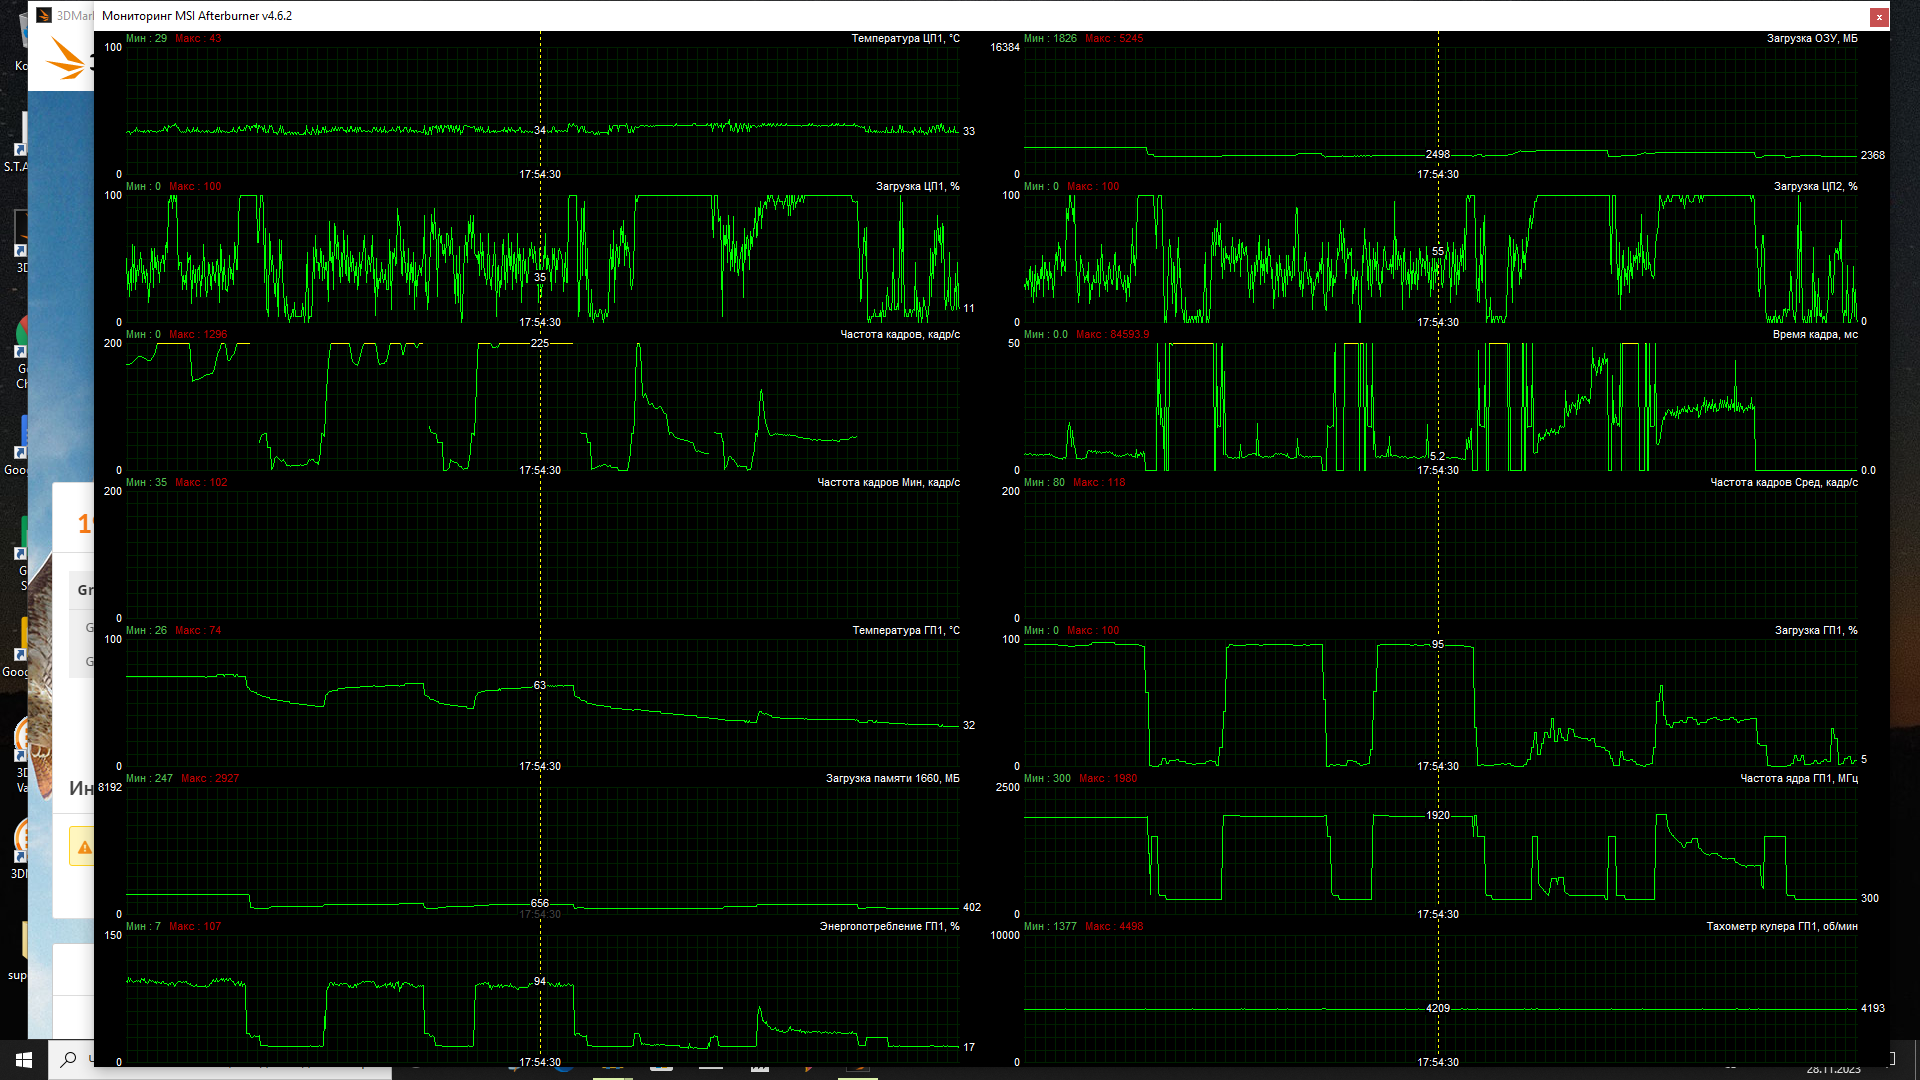Click inside the Частота кадров graph

pyautogui.click(x=400, y=410)
